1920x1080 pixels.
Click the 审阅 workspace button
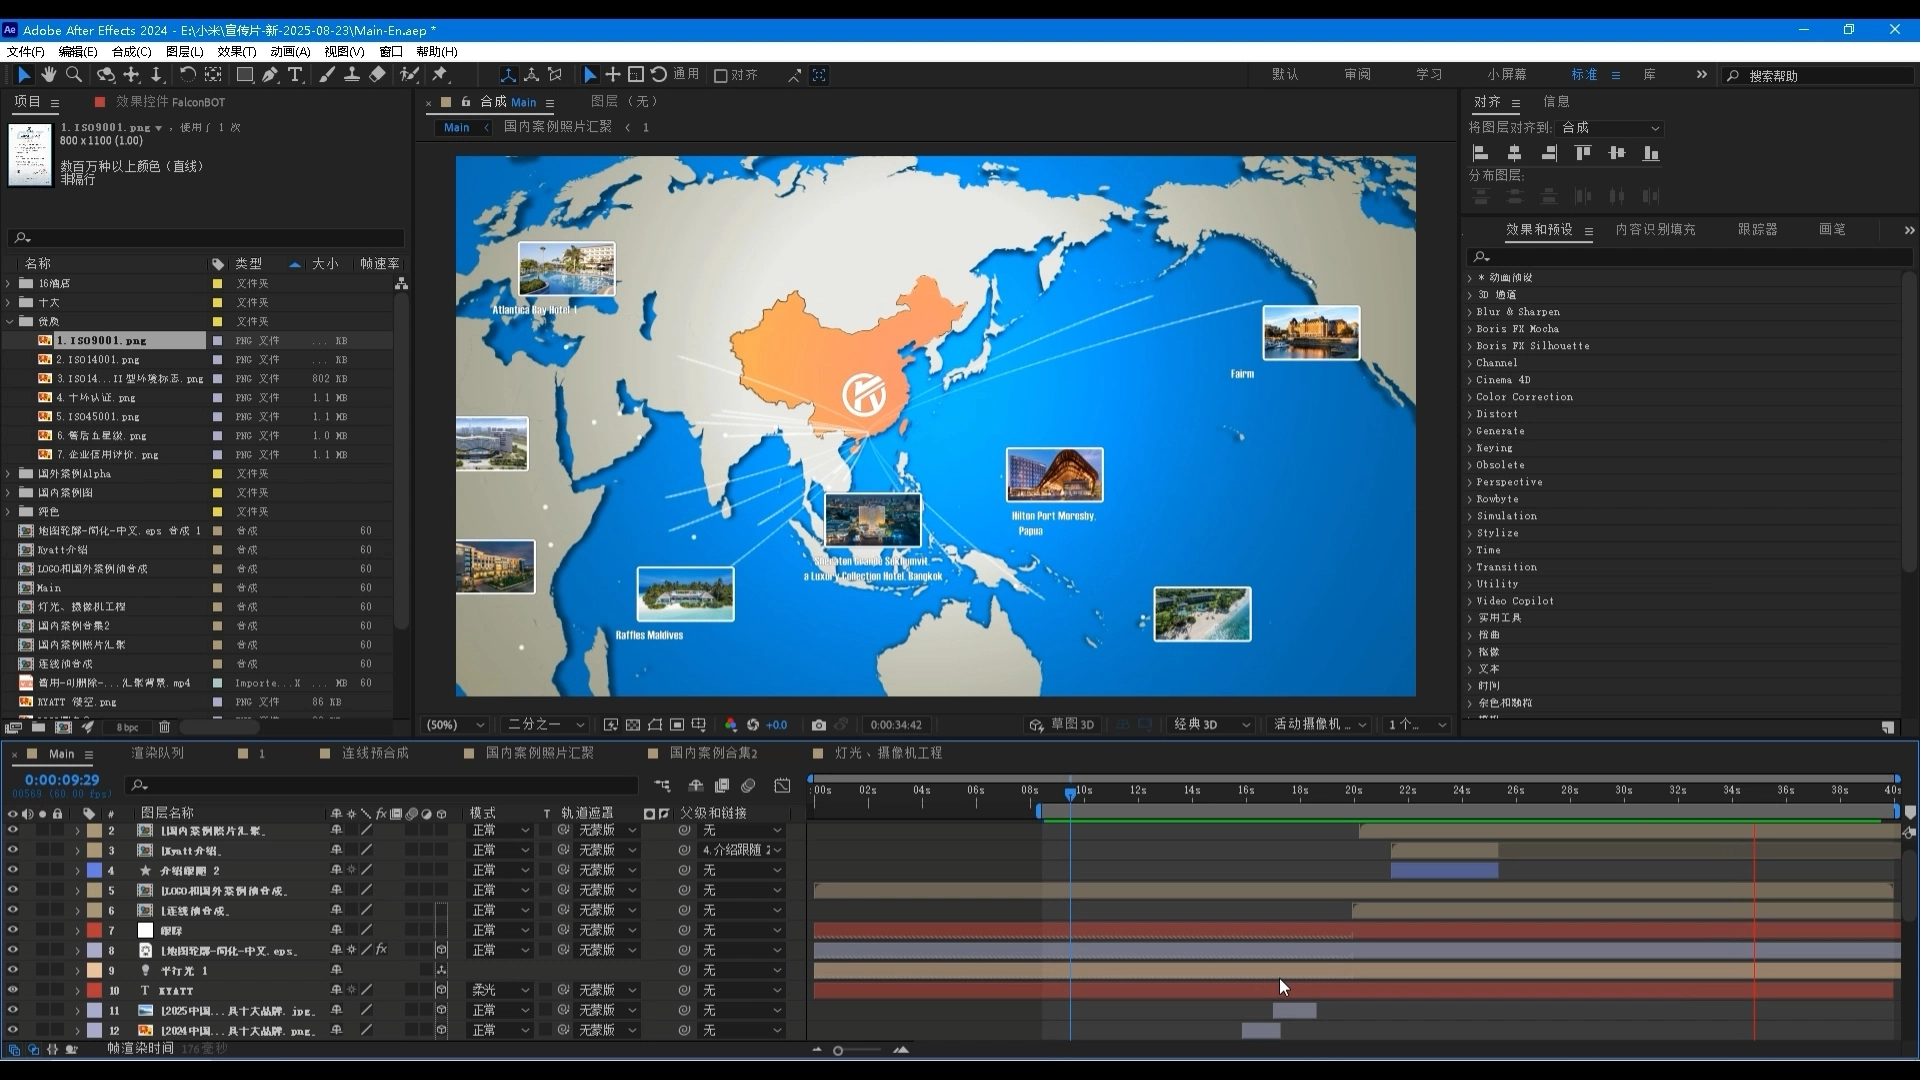click(1357, 75)
